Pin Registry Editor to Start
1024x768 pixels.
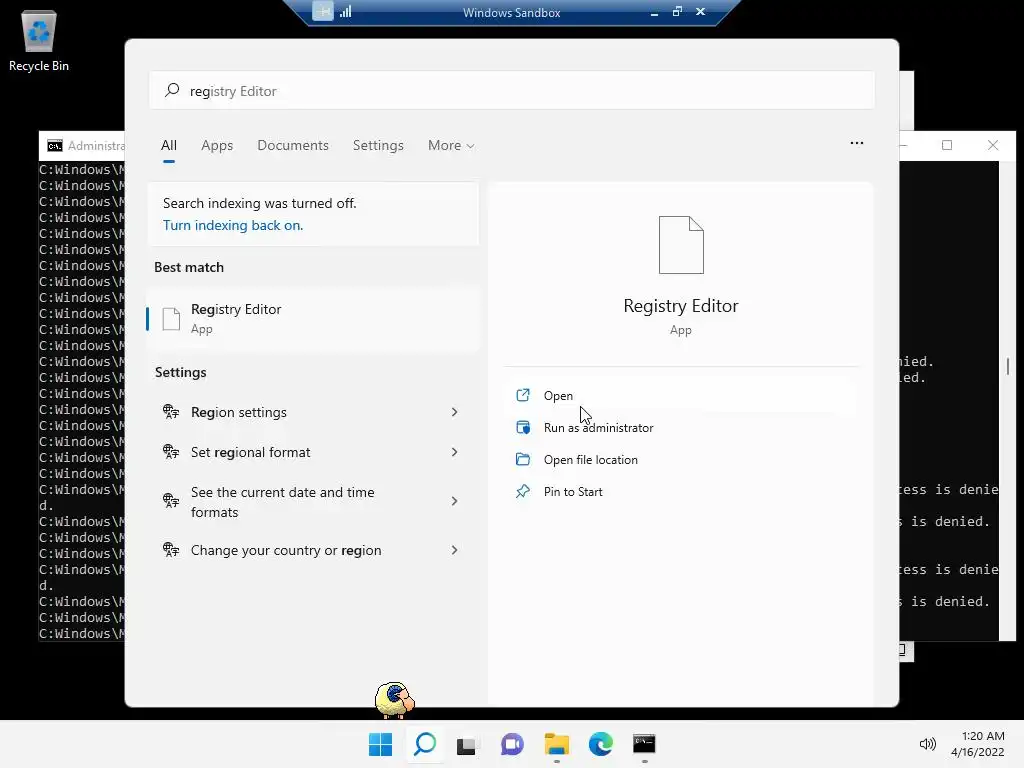click(681, 492)
